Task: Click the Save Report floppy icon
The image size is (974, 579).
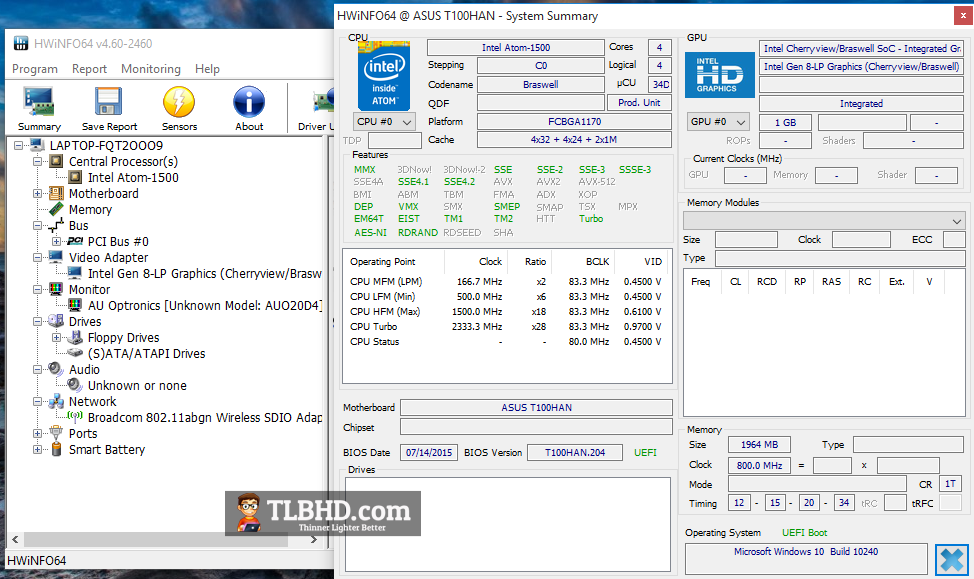Action: 109,102
